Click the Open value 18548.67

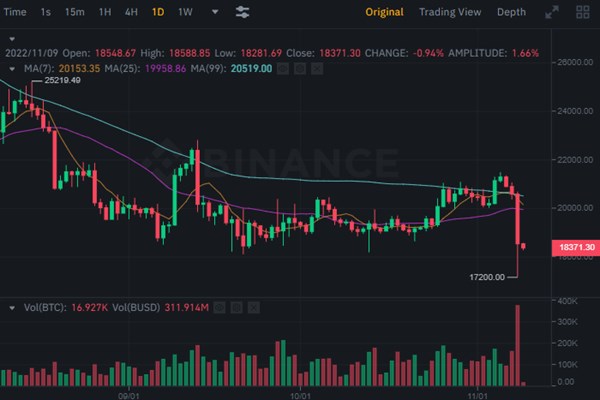115,53
